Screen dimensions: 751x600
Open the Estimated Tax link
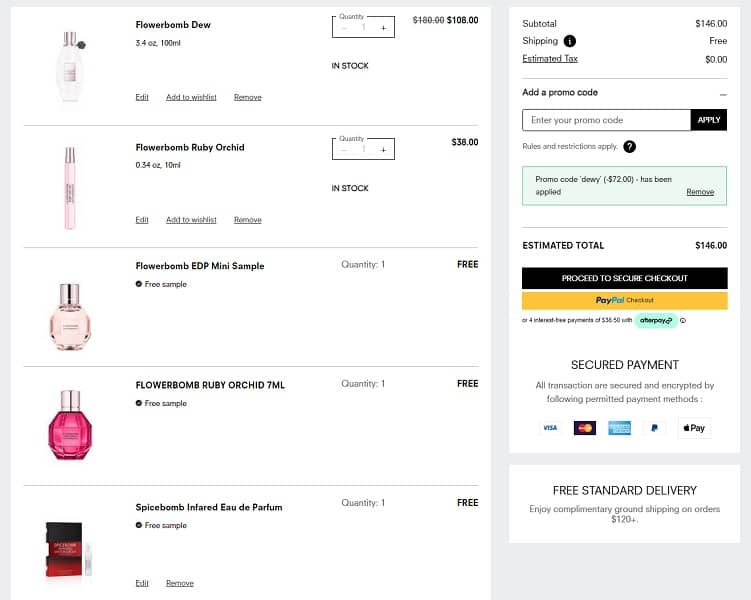[x=550, y=59]
